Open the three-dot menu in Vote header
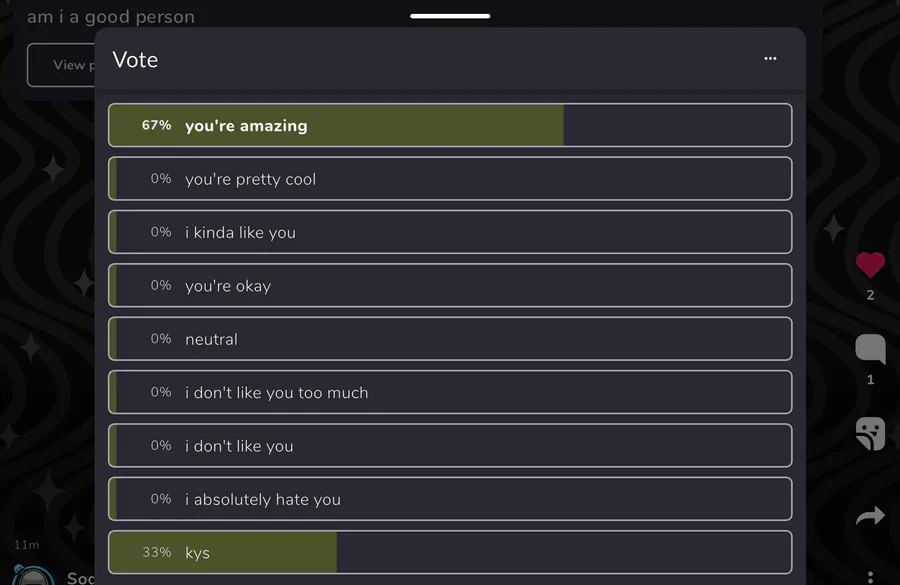 point(770,59)
